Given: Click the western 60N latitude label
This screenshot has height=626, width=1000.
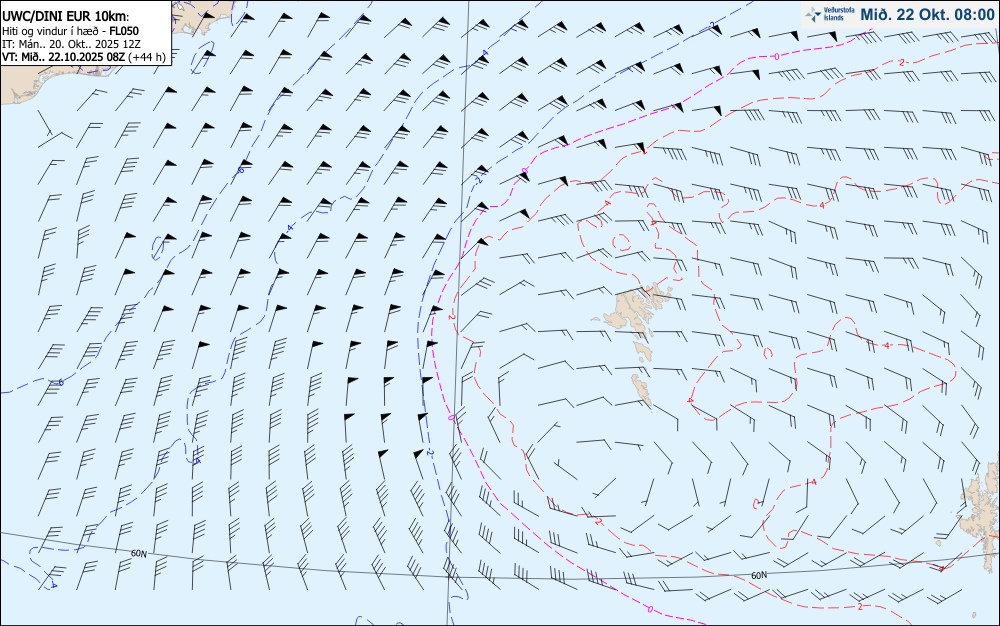Looking at the screenshot, I should (x=139, y=554).
